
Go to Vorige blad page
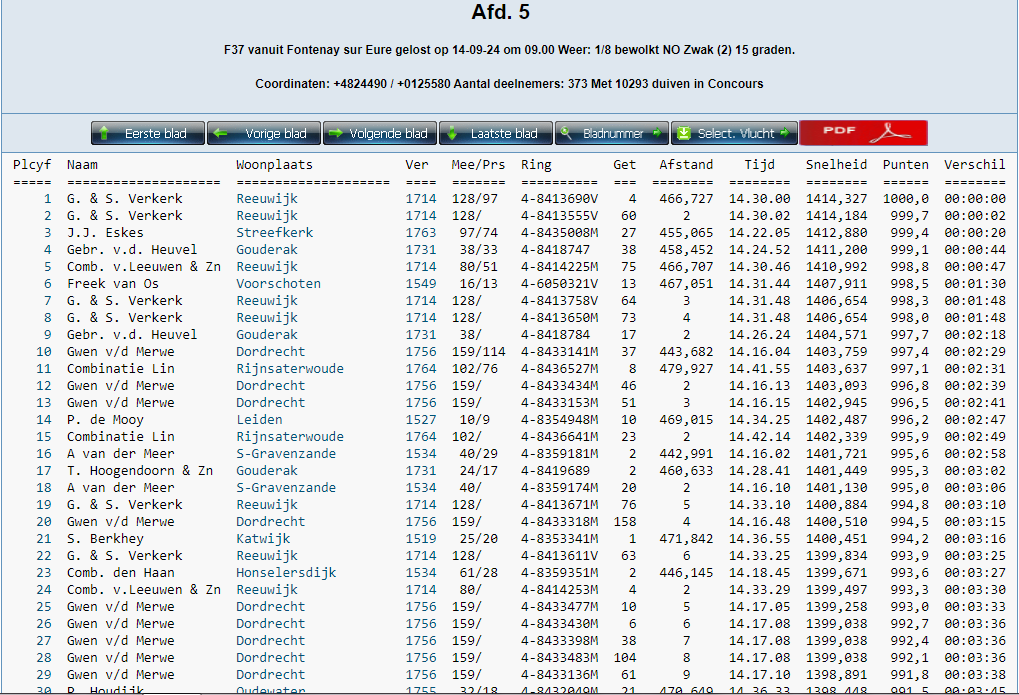263,133
